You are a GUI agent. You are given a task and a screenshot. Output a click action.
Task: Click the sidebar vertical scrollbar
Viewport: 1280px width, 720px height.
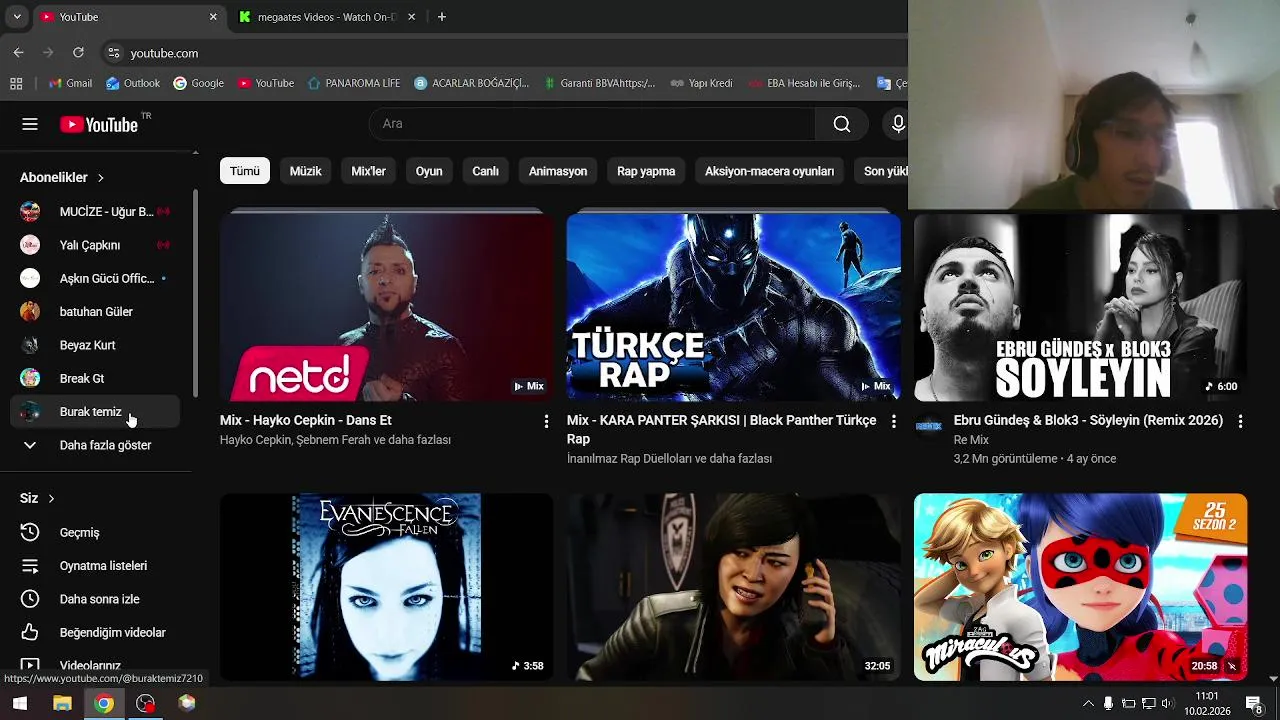coord(196,292)
